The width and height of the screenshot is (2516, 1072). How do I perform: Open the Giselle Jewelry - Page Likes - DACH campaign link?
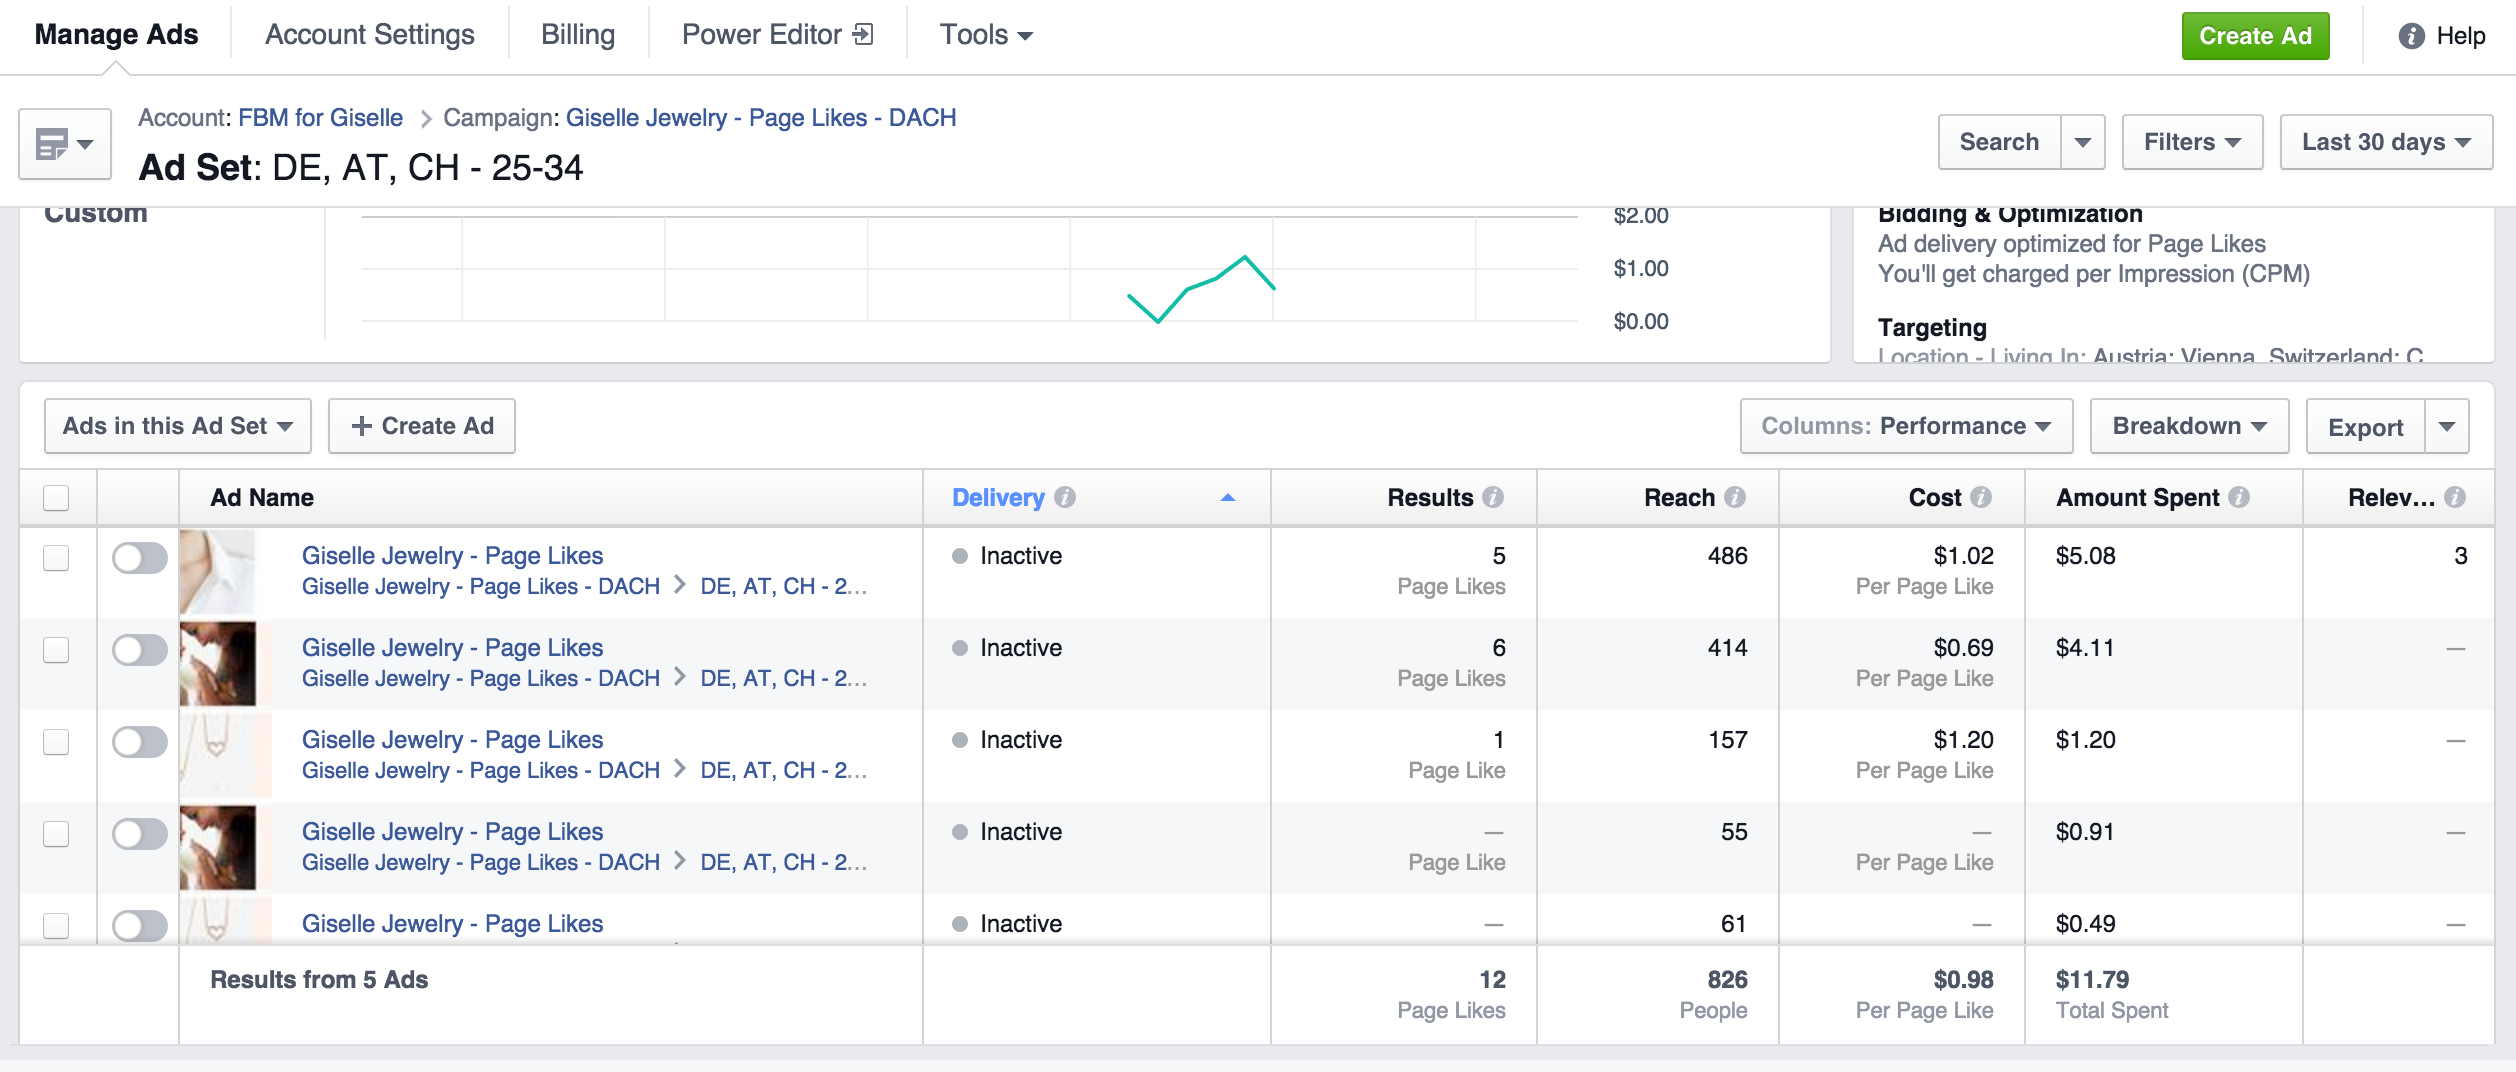pyautogui.click(x=761, y=118)
